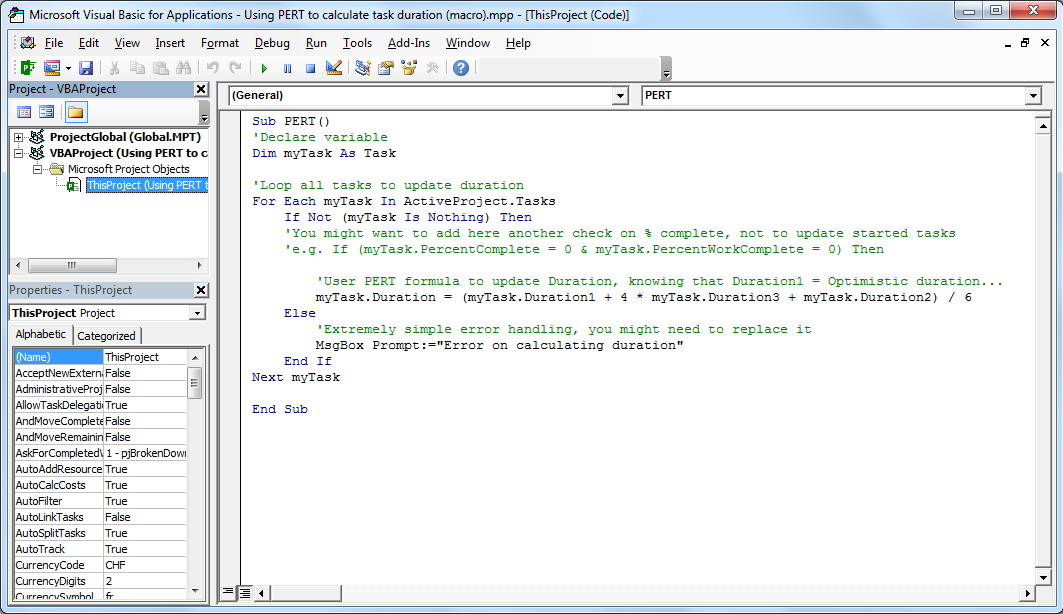Select ThisProject item in project tree
This screenshot has height=614, width=1063.
147,185
